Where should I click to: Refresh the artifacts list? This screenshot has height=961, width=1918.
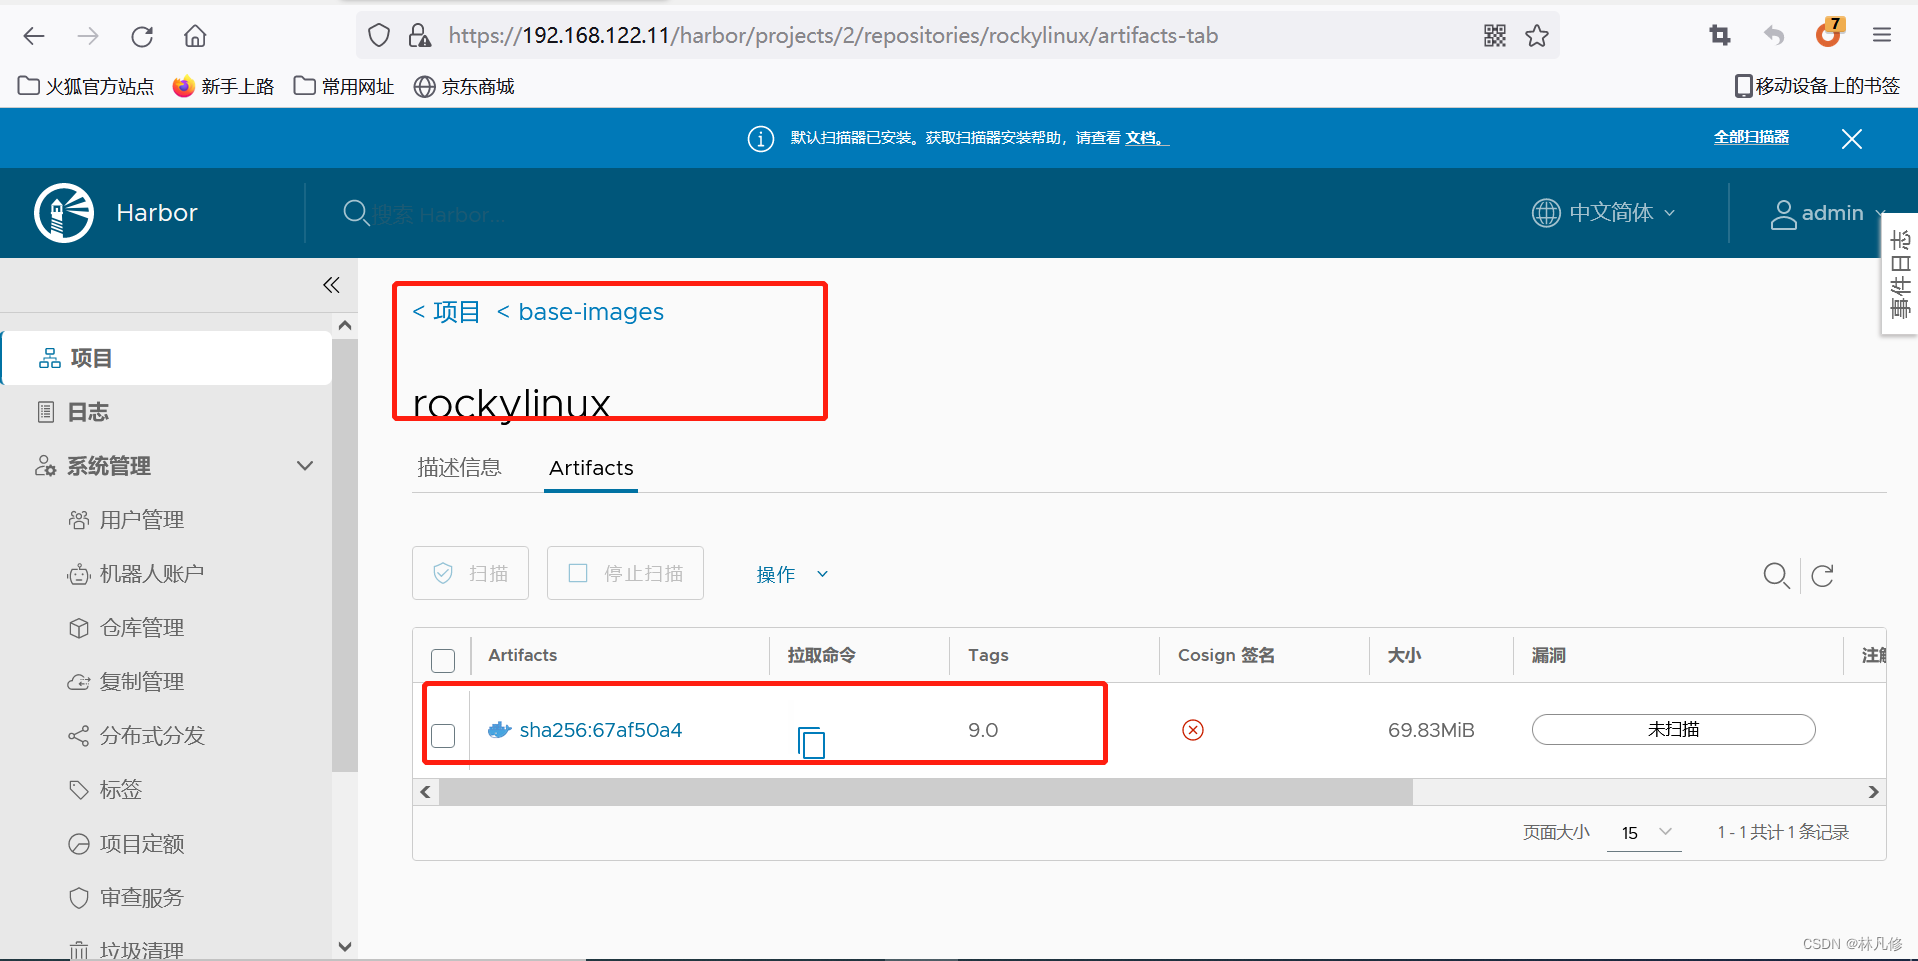1823,576
